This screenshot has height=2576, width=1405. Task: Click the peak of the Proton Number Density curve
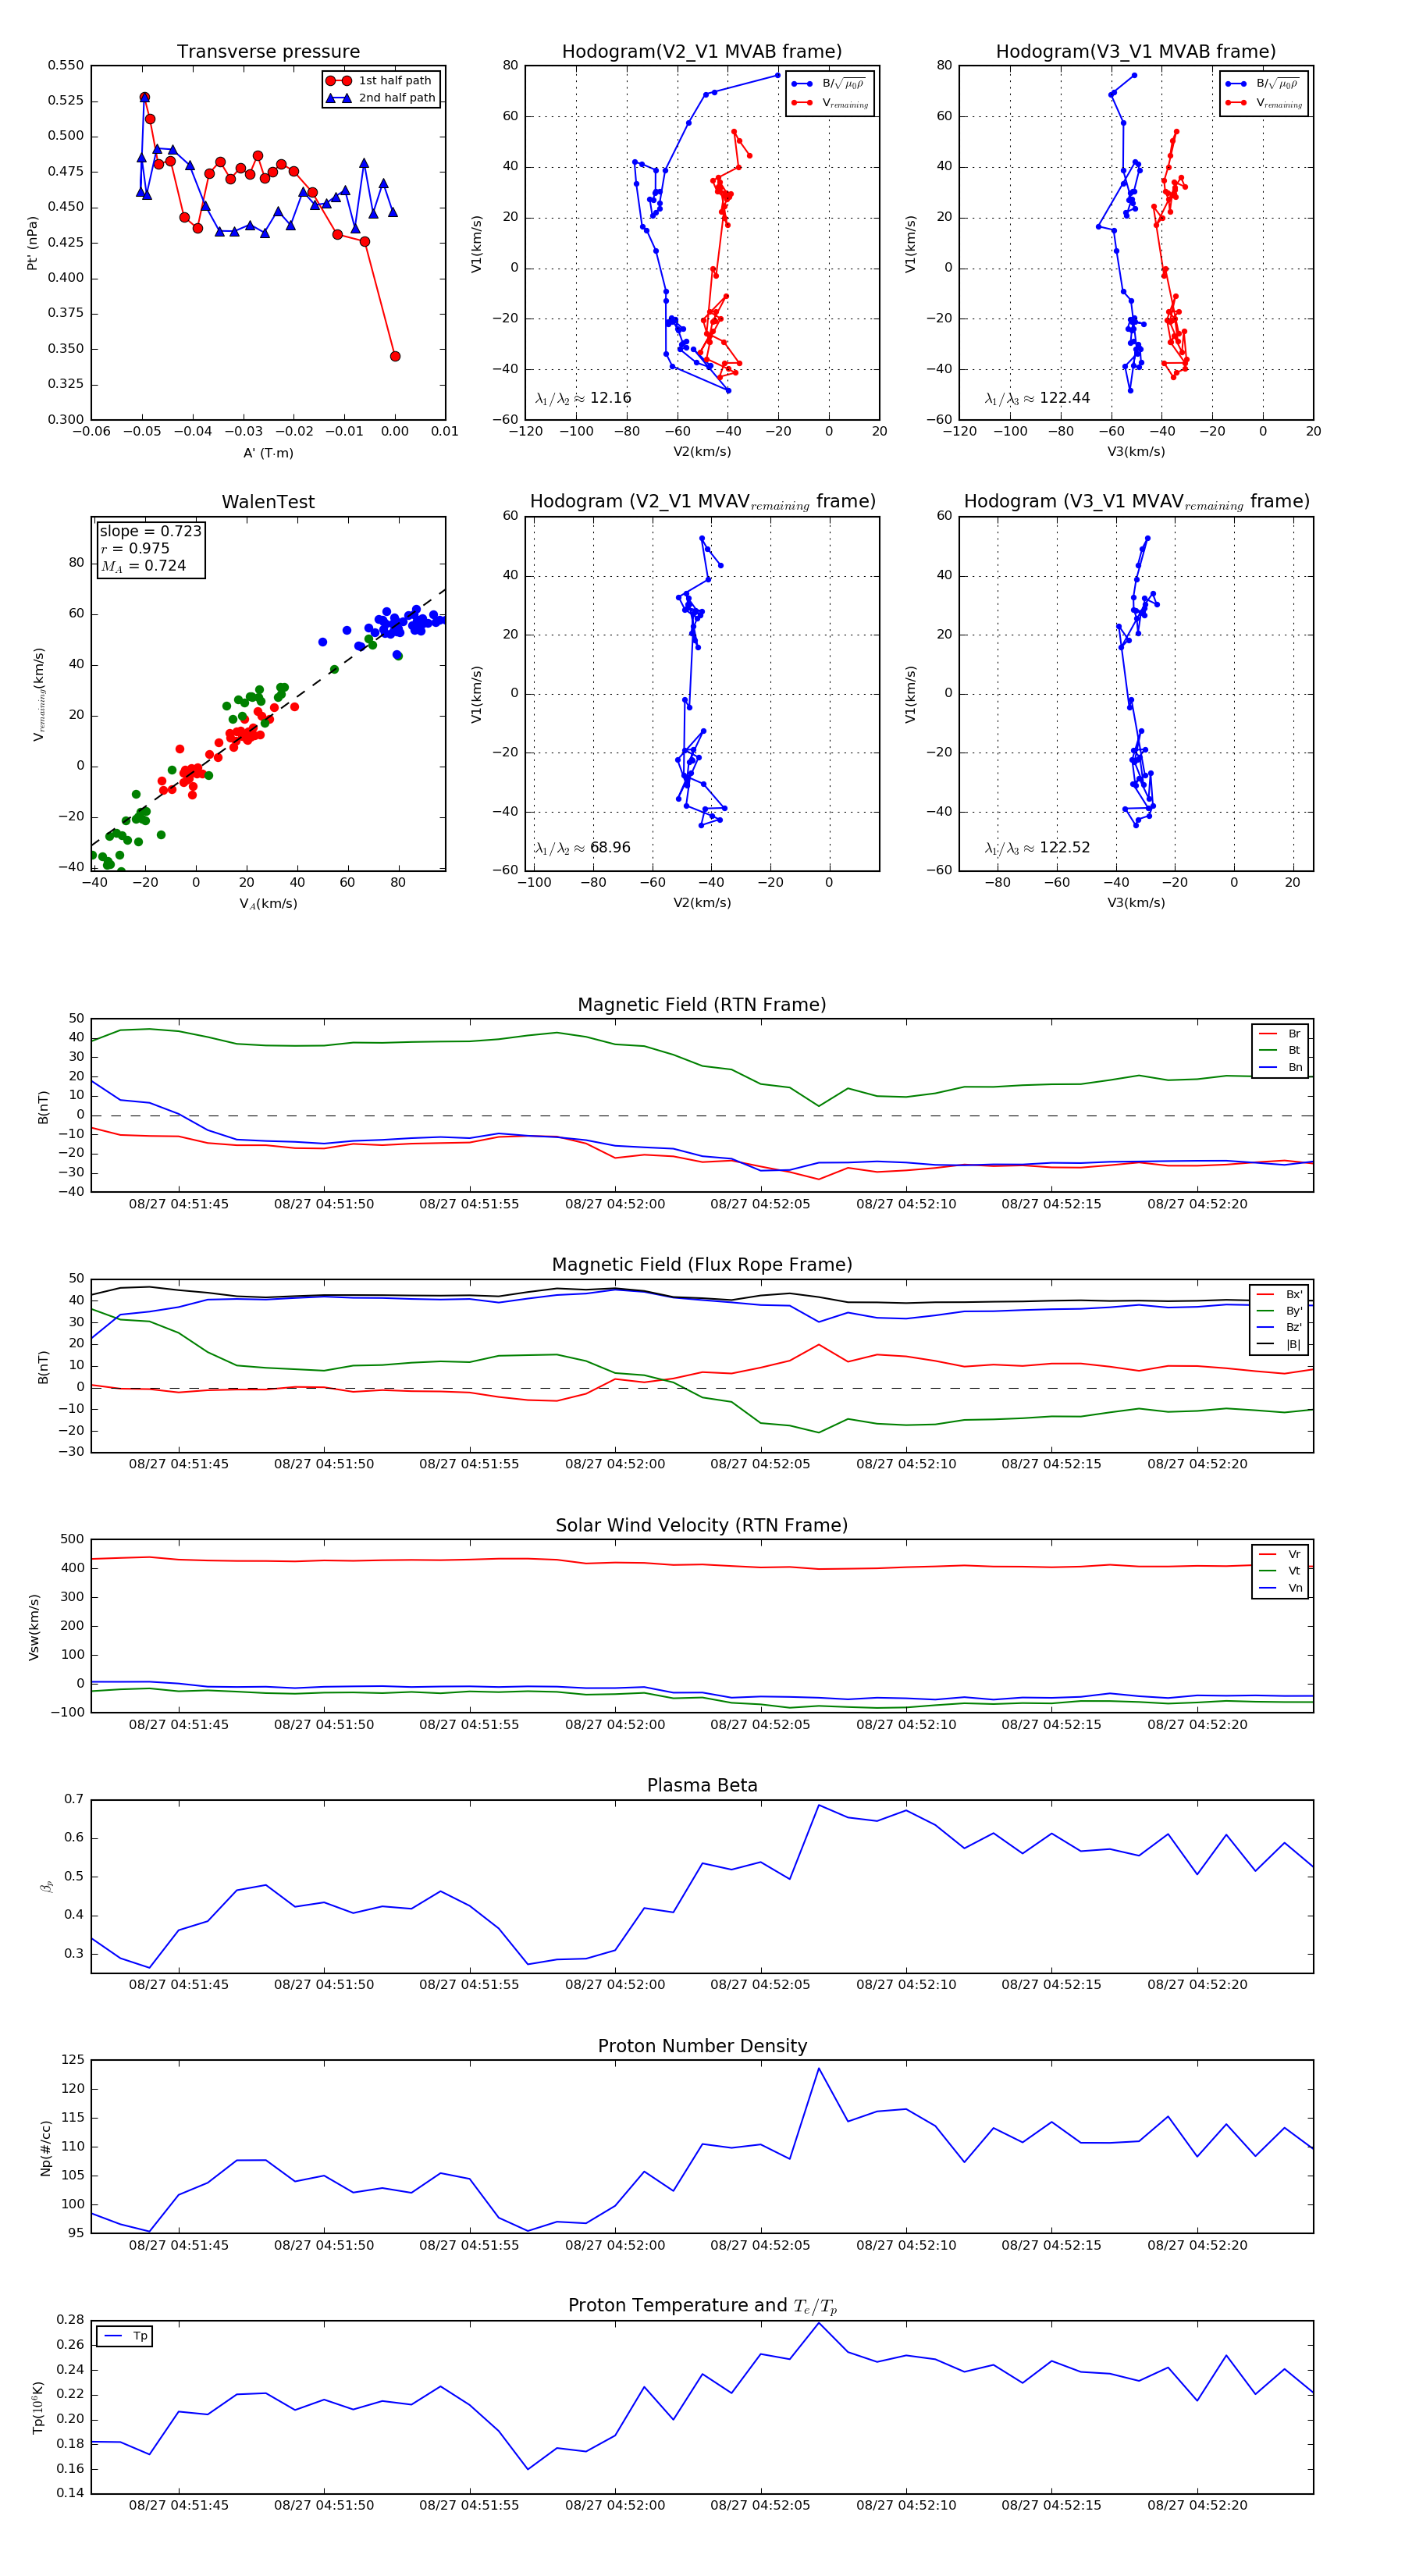[819, 2069]
